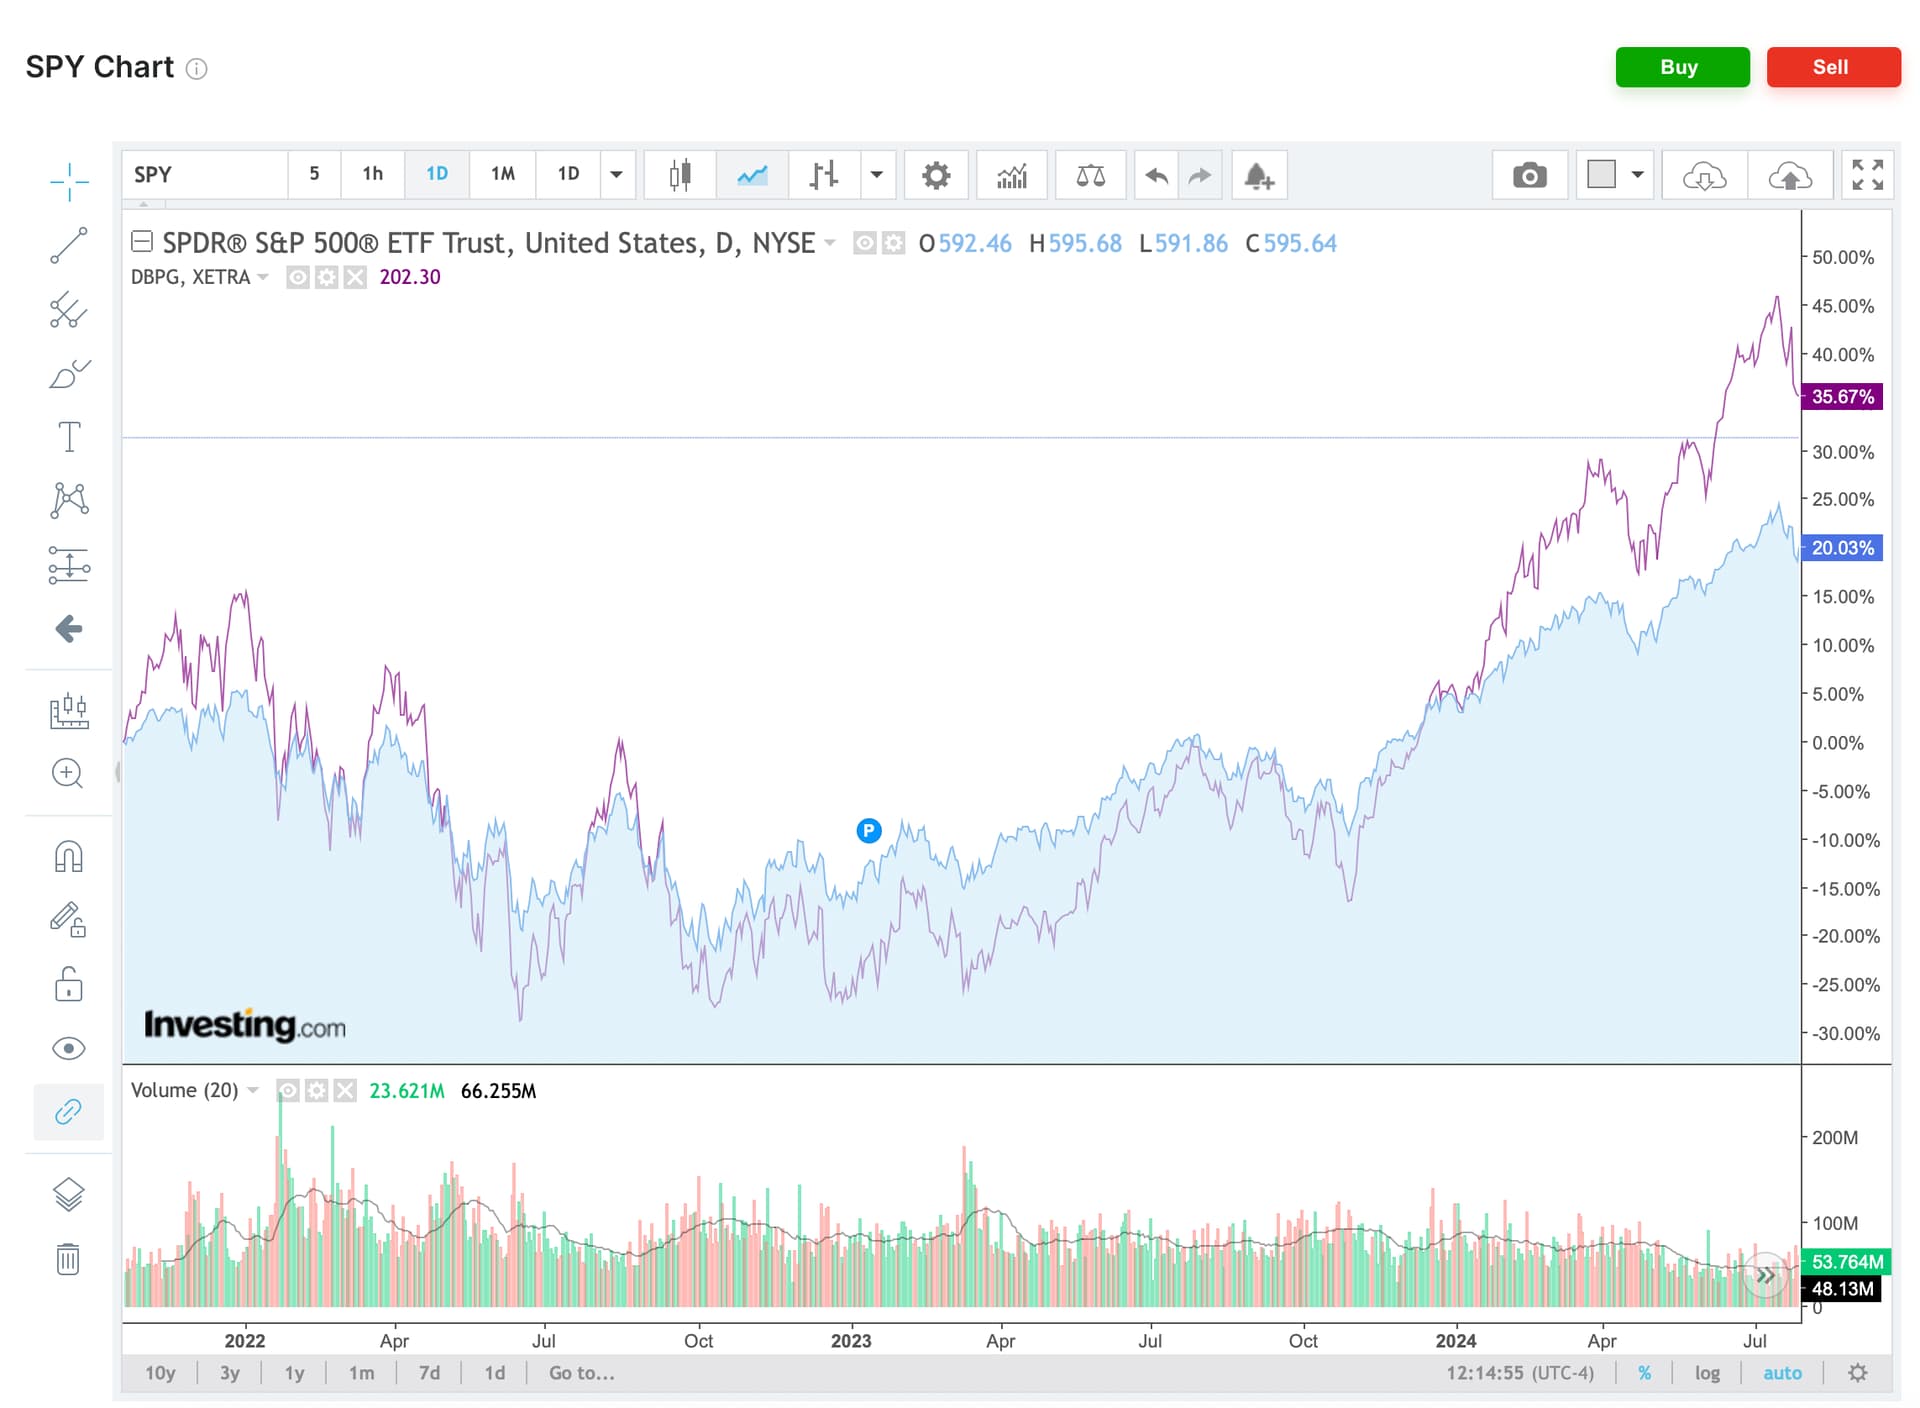Open the object tree layers icon
The height and width of the screenshot is (1408, 1920).
coord(68,1194)
